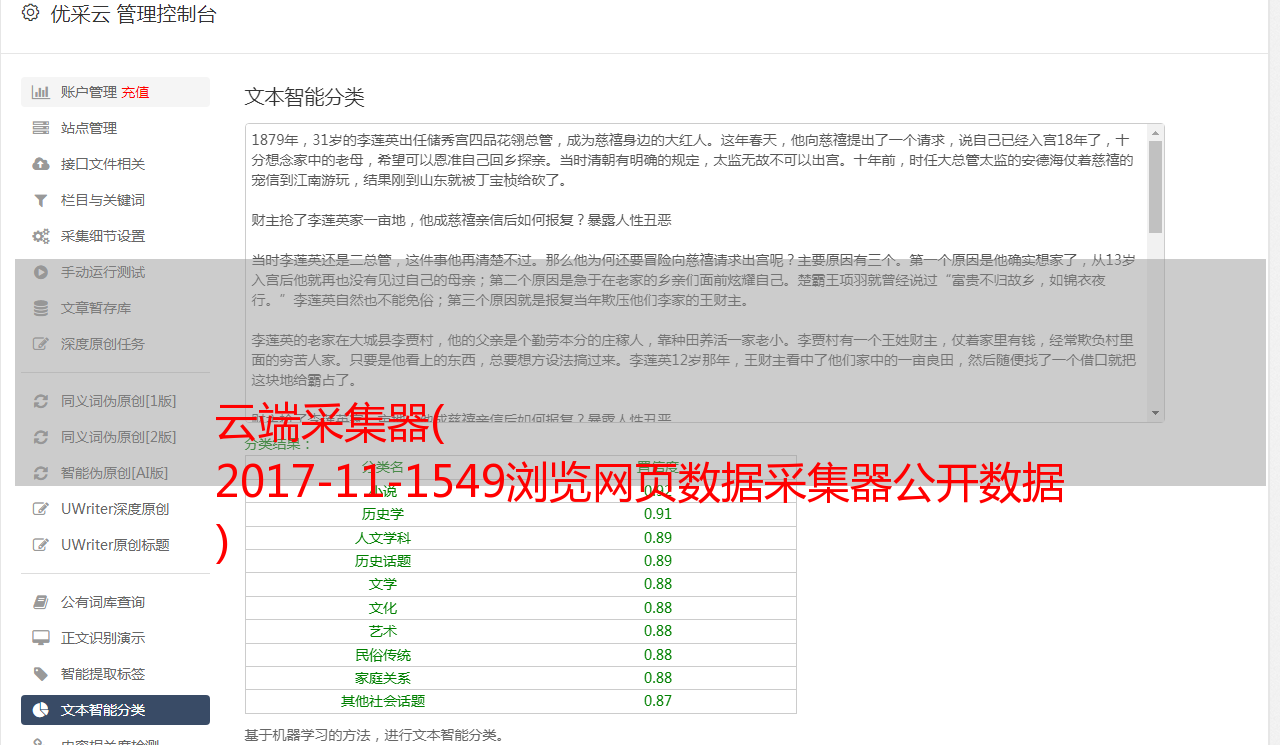Screen dimensions: 1280x745
Task: Click the monitor icon for 正文识别演示
Action: click(41, 638)
